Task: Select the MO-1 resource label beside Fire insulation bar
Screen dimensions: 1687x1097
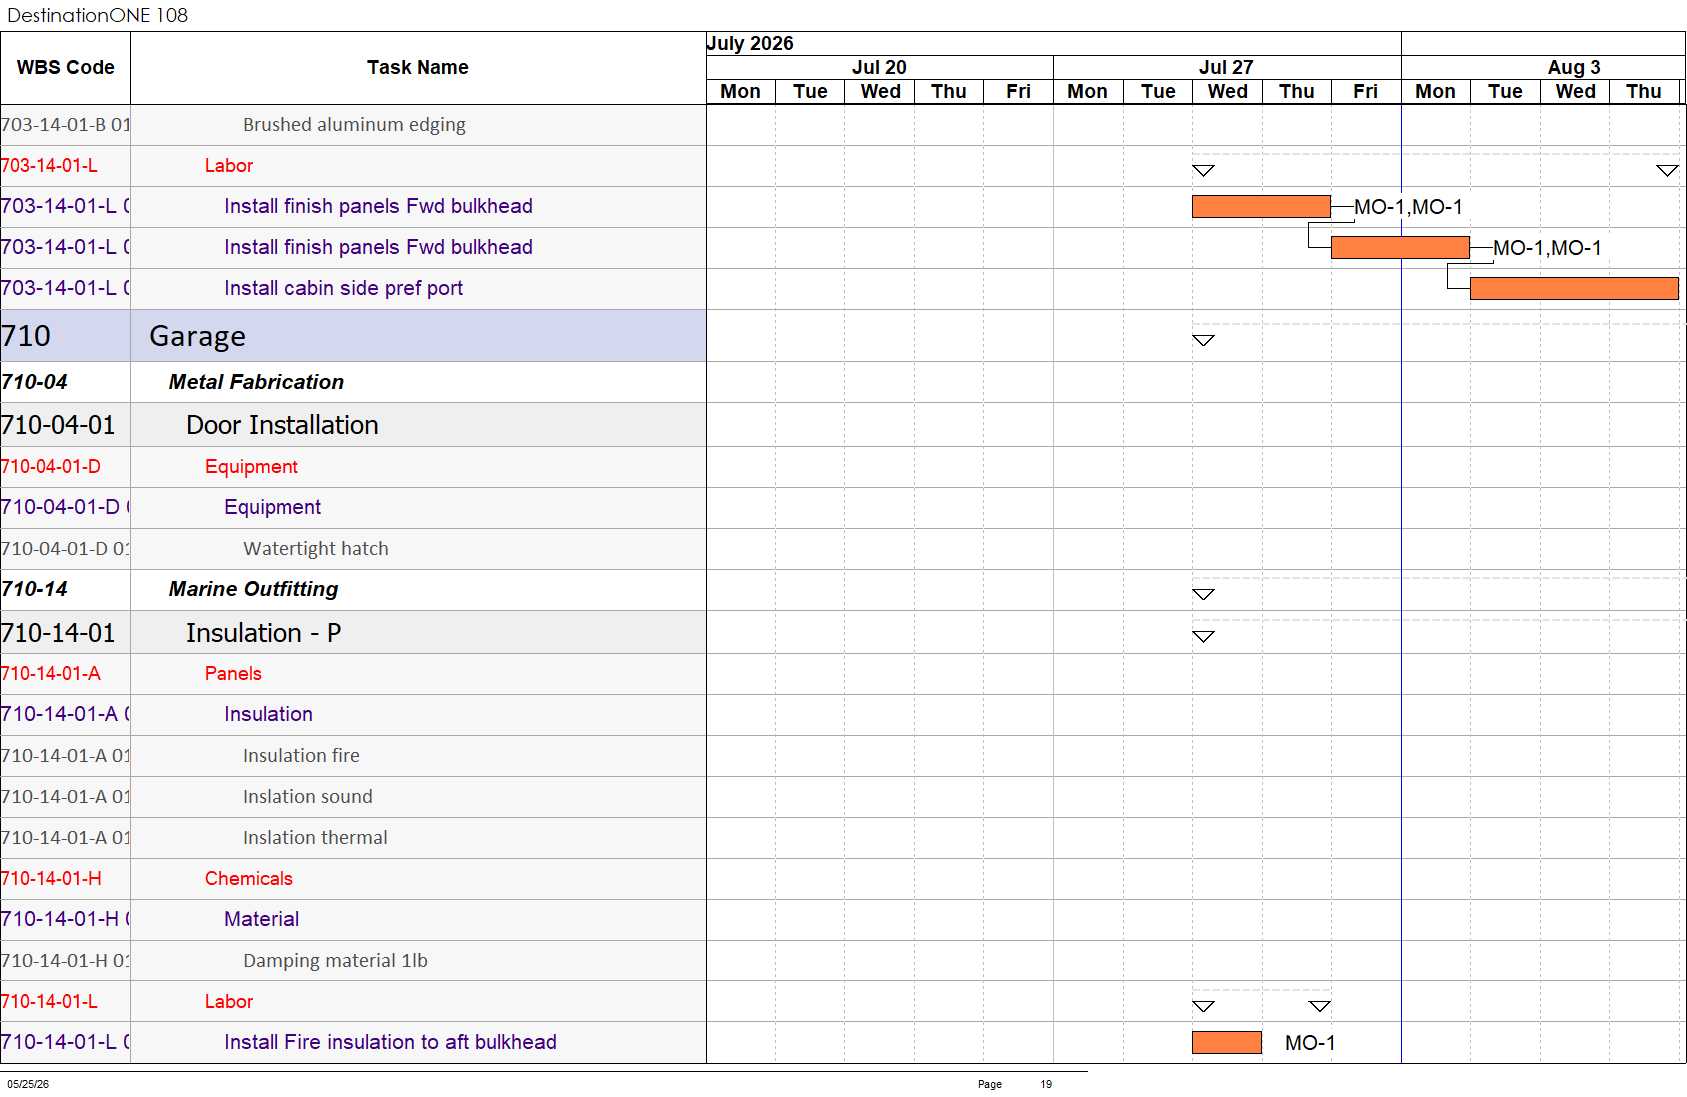Action: pyautogui.click(x=1310, y=1043)
